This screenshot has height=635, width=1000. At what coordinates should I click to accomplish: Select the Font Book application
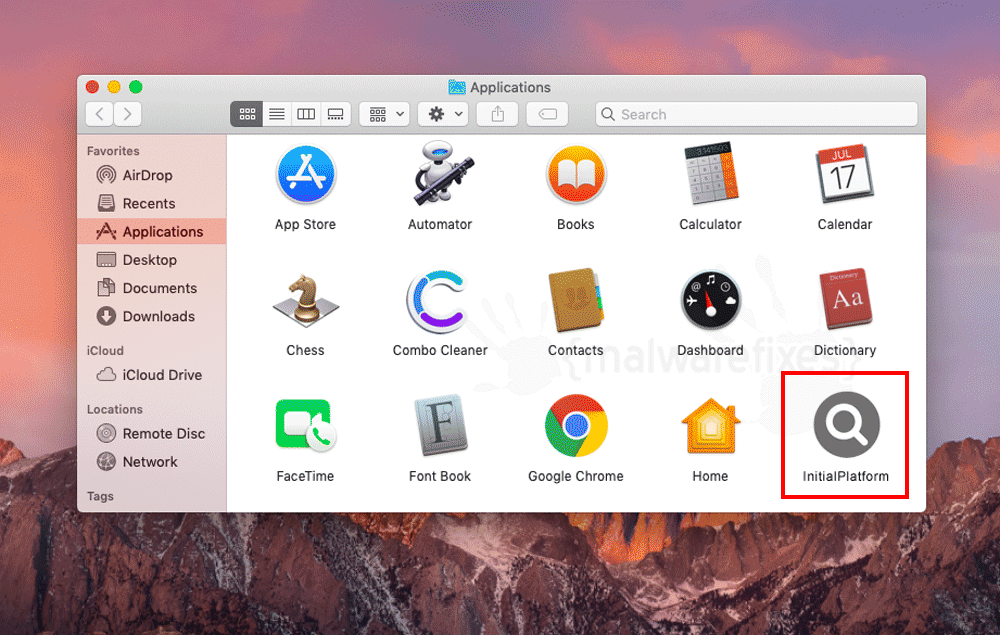pyautogui.click(x=440, y=425)
